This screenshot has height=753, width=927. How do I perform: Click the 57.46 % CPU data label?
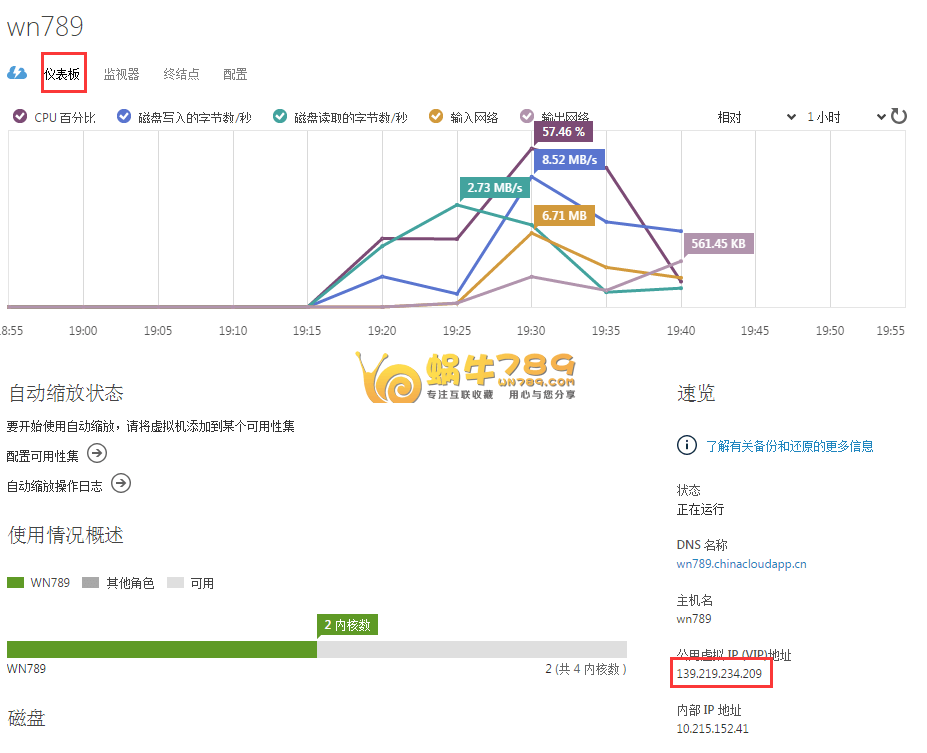pyautogui.click(x=563, y=131)
